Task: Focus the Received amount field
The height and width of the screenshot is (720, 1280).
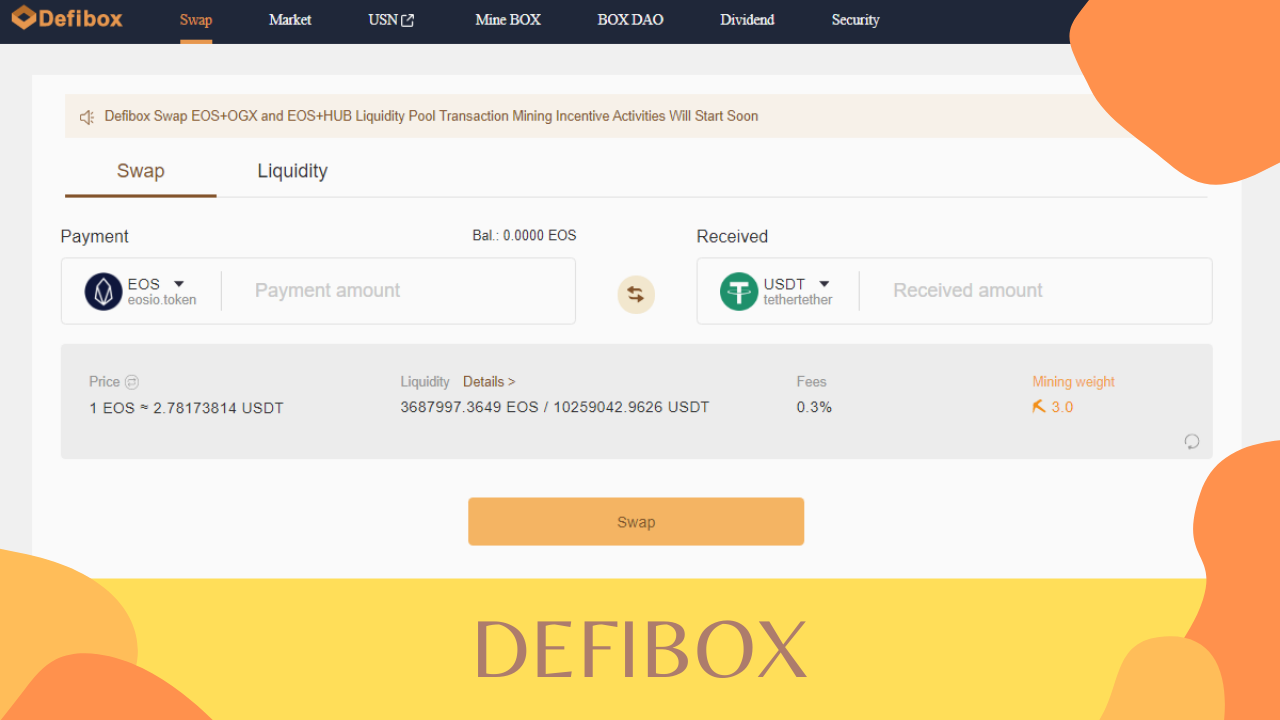Action: tap(1035, 291)
